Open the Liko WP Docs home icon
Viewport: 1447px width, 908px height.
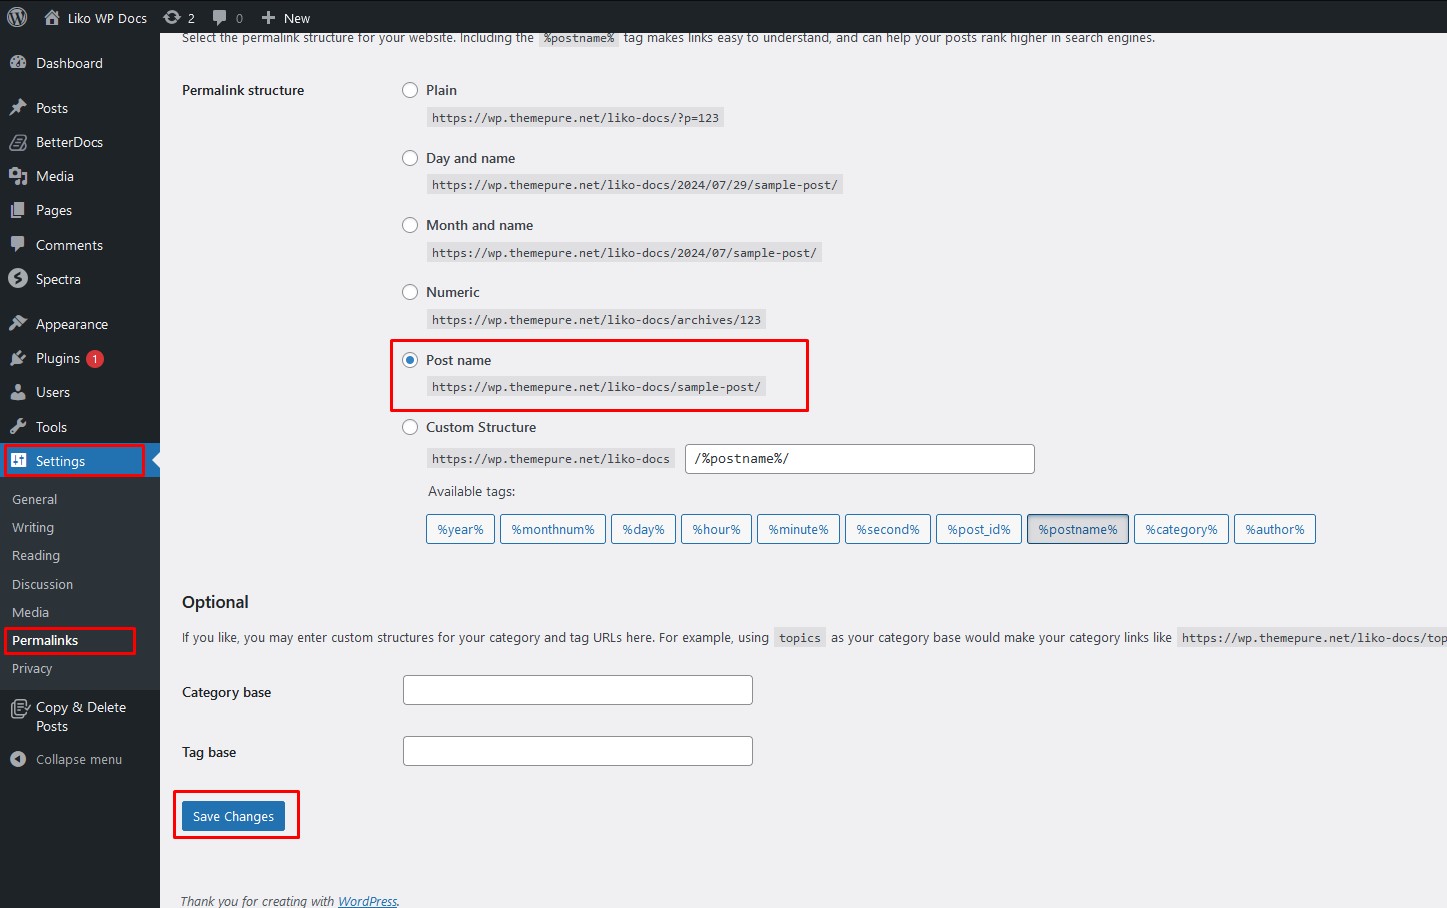coord(52,17)
